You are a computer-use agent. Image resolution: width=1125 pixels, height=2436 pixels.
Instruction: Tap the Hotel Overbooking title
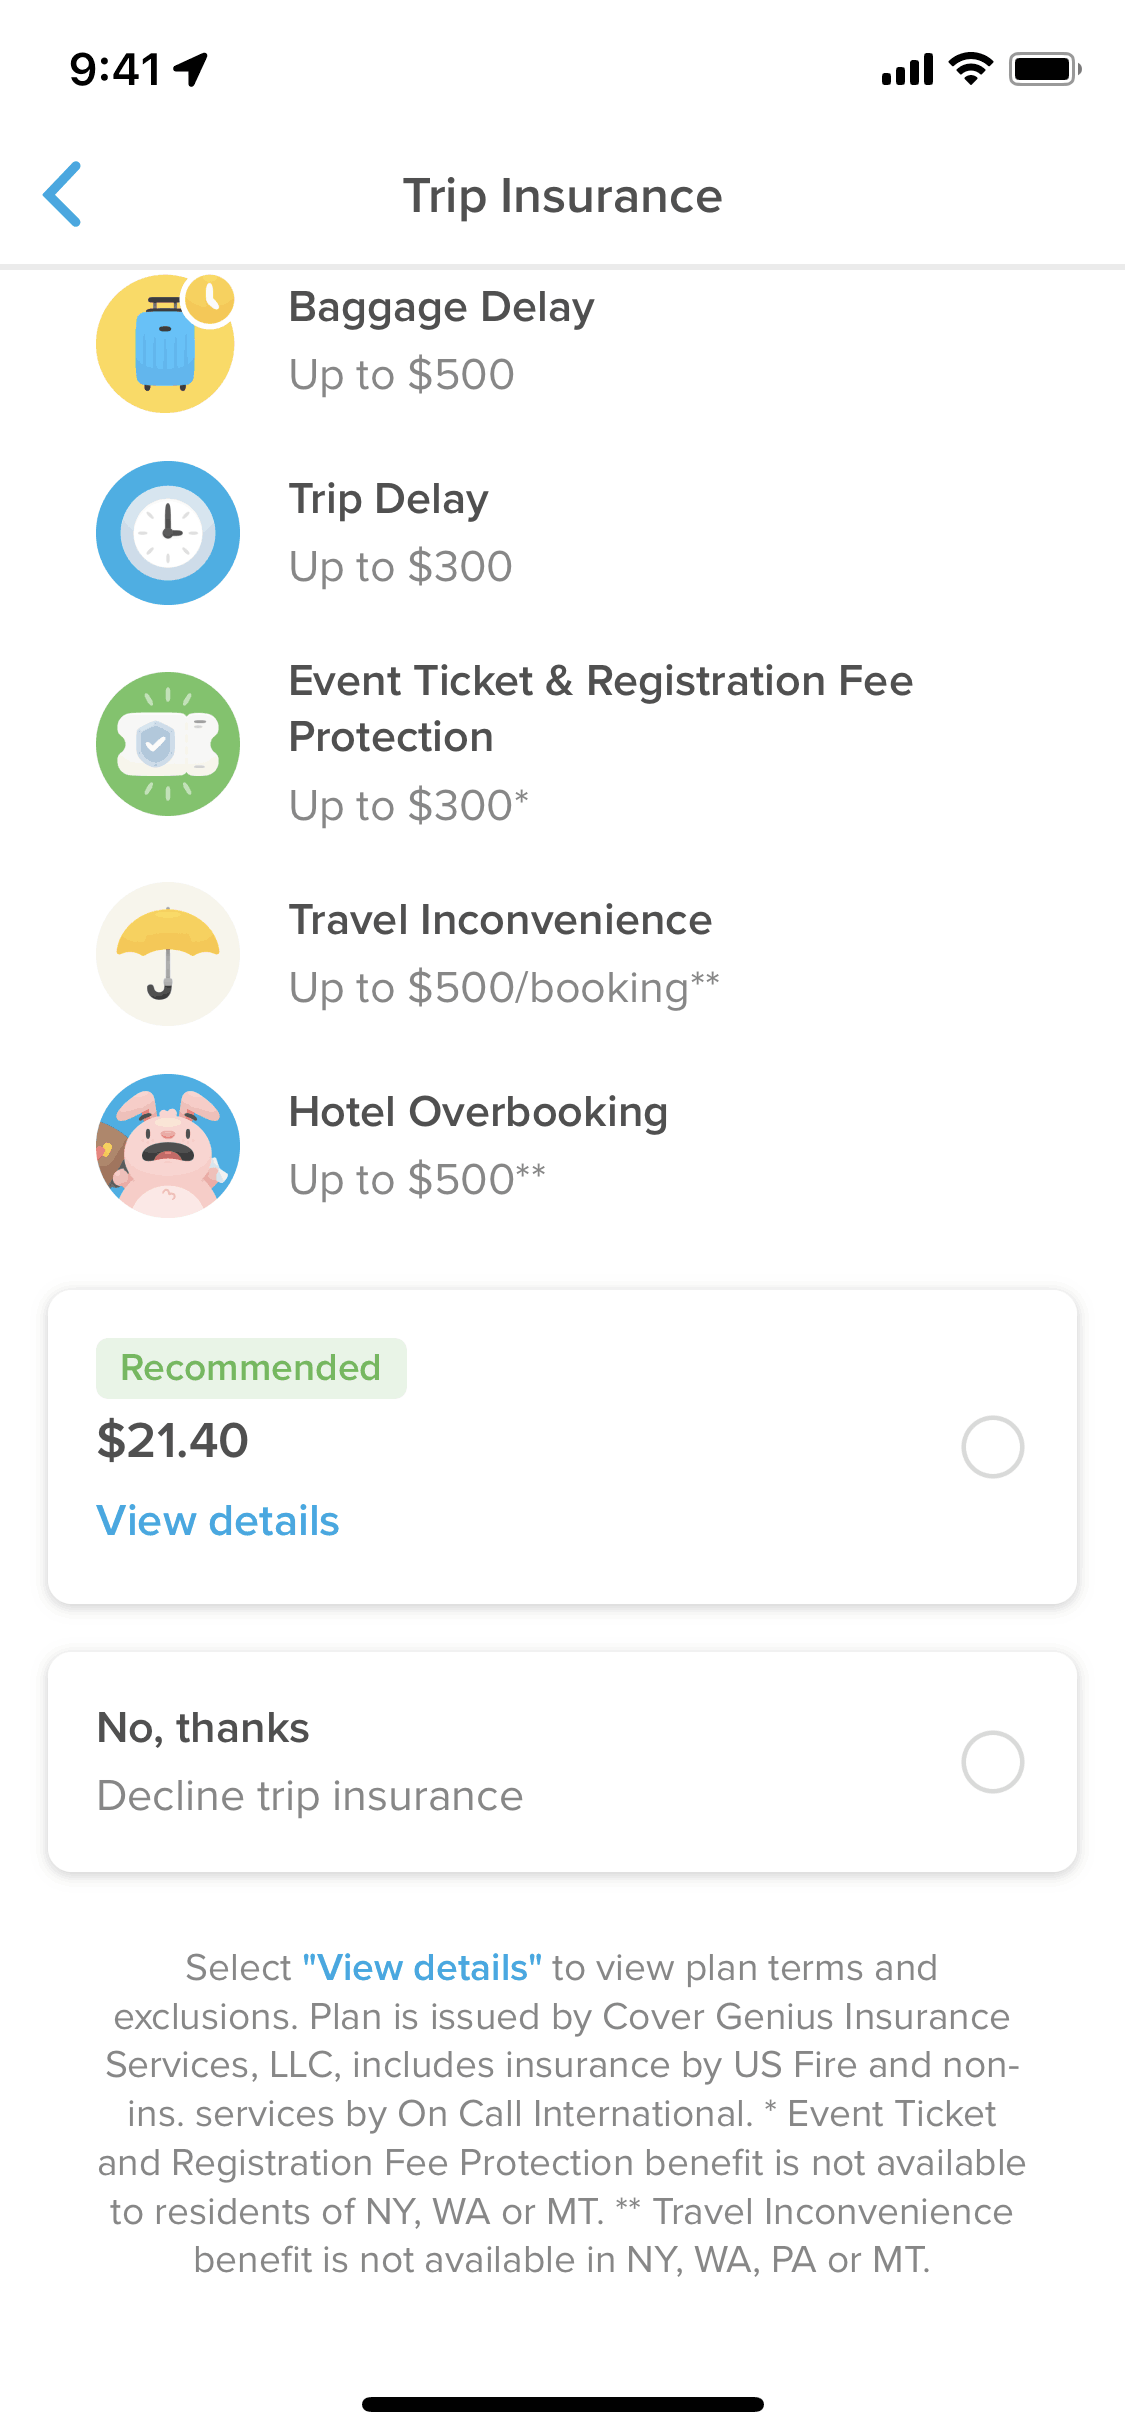478,1112
